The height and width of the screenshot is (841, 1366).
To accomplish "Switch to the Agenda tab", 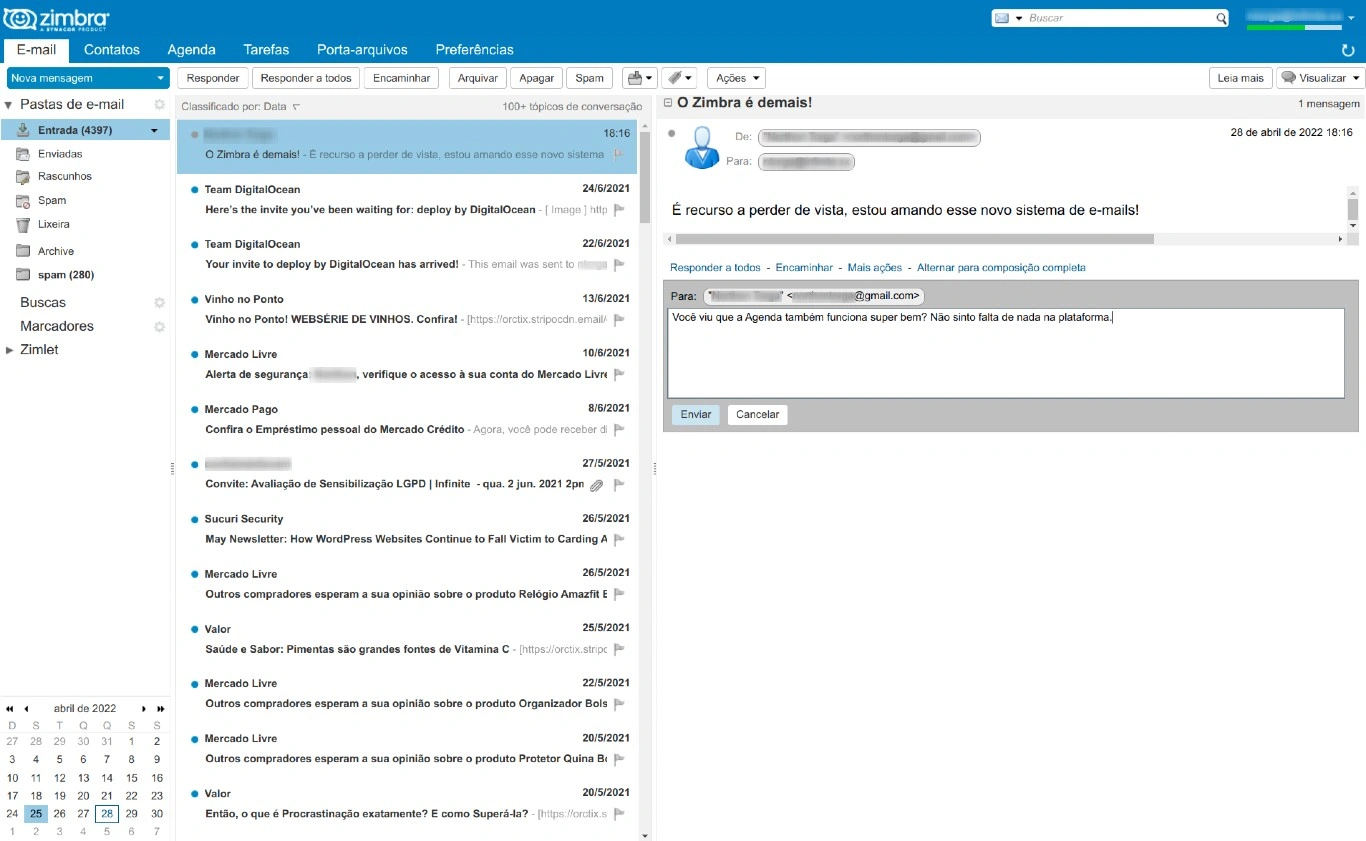I will pyautogui.click(x=191, y=49).
